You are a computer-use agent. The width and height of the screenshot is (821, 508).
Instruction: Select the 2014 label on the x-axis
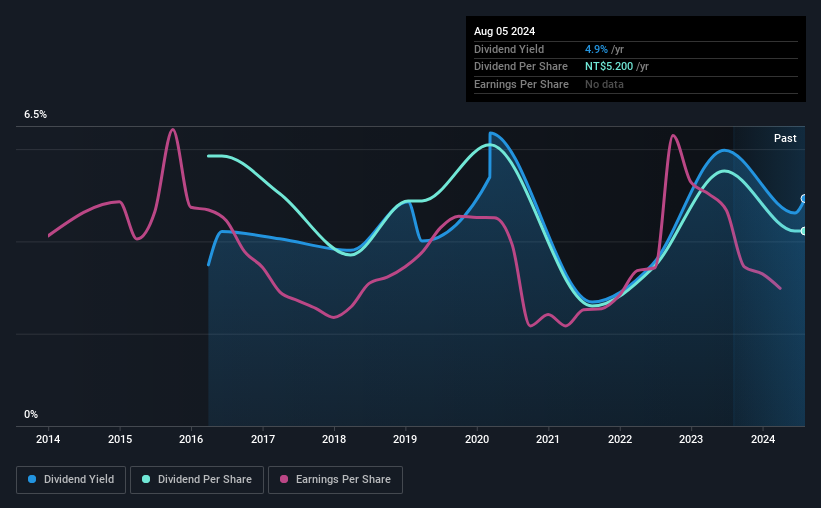coord(48,439)
